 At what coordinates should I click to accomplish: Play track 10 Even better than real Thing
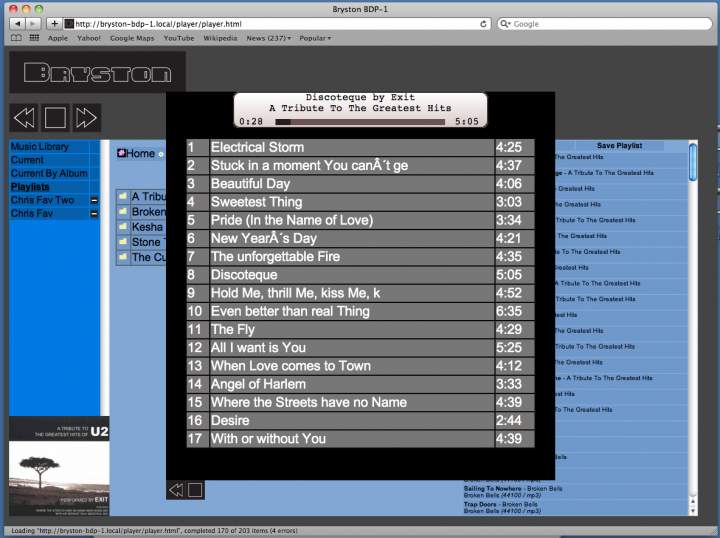360,311
